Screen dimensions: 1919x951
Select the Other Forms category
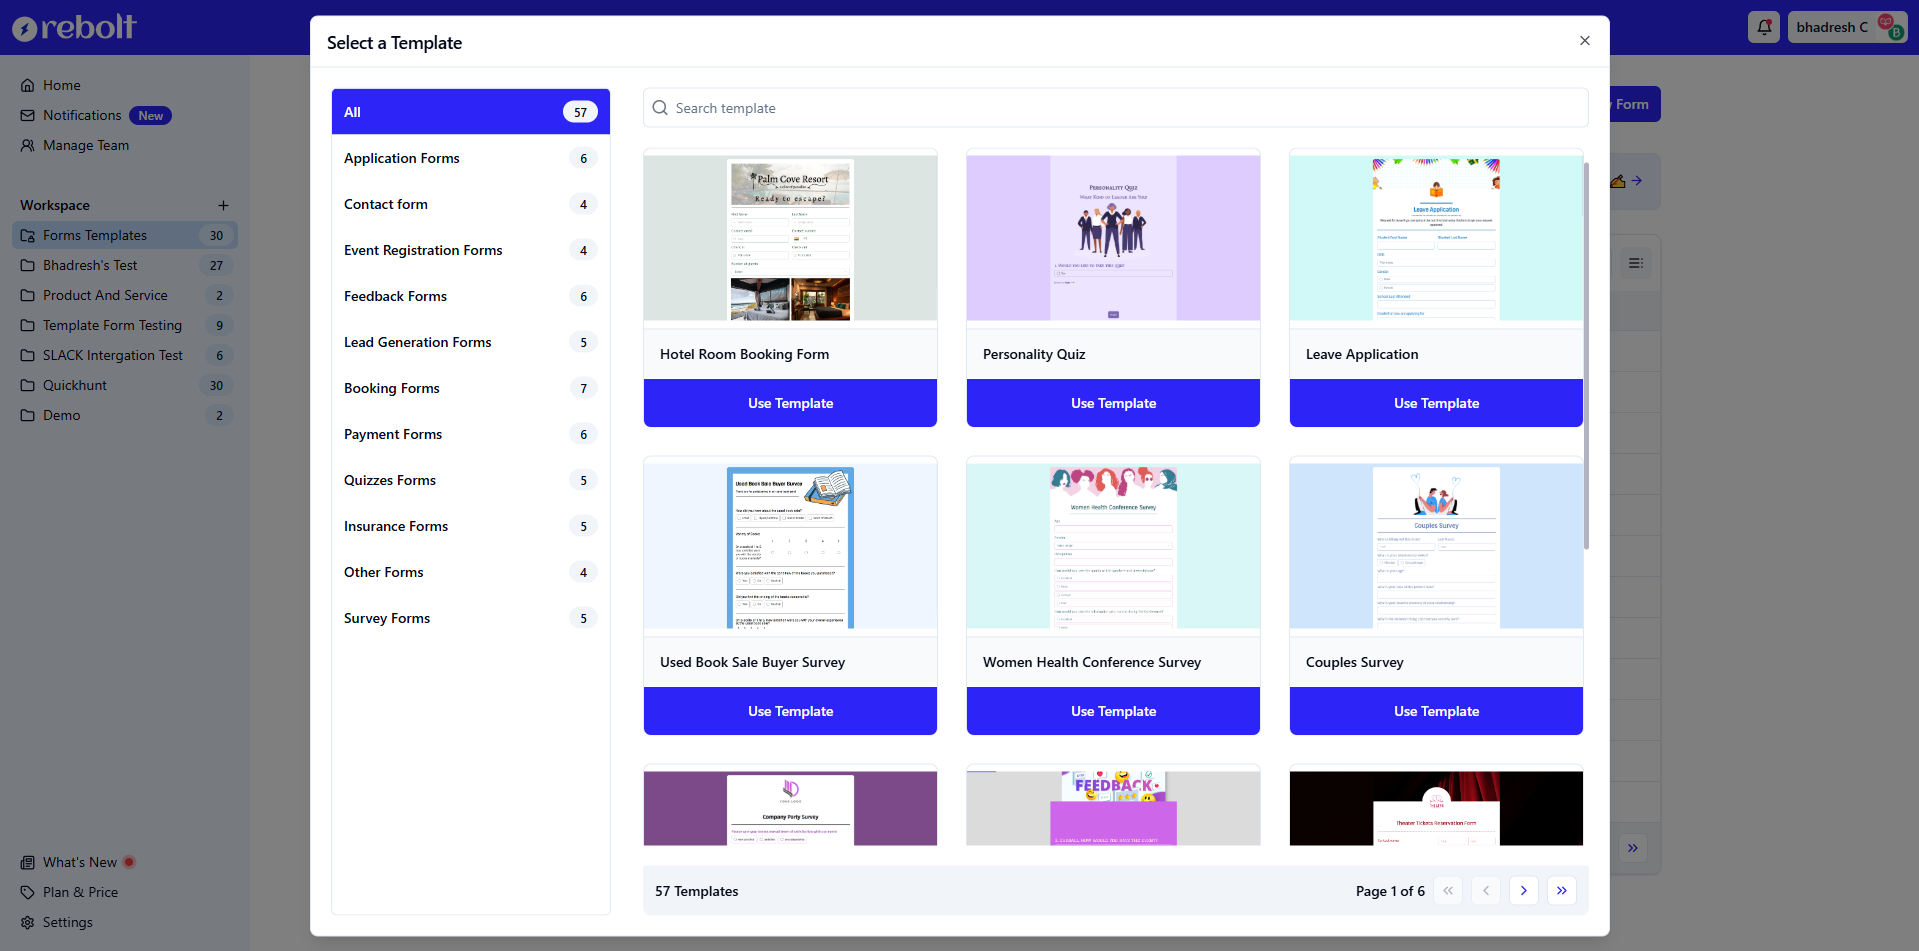point(471,572)
